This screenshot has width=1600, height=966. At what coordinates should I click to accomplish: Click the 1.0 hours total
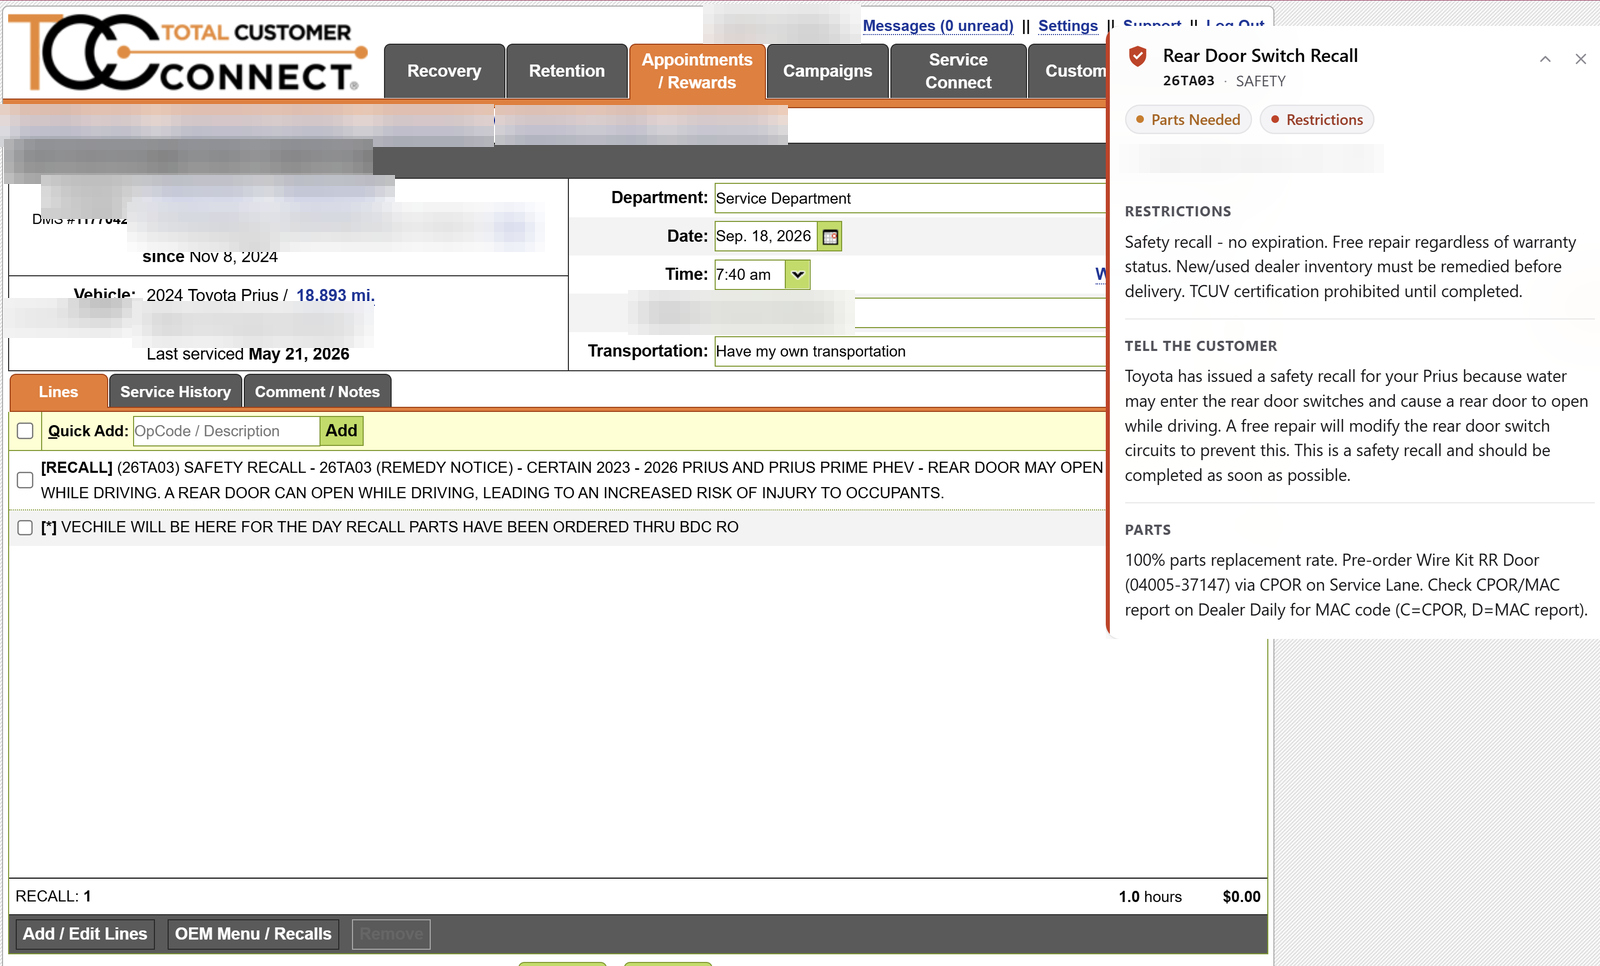(x=1150, y=897)
